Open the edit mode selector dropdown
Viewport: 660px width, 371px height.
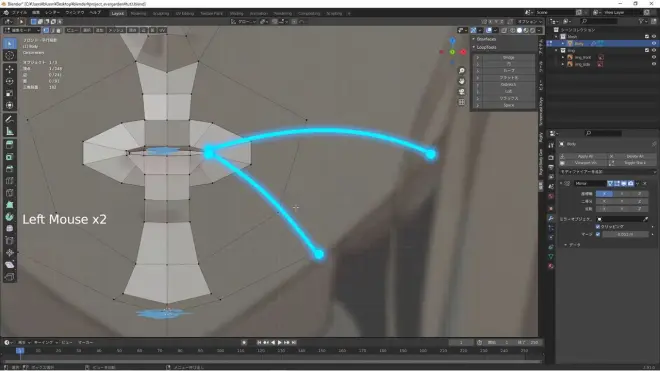click(x=22, y=30)
